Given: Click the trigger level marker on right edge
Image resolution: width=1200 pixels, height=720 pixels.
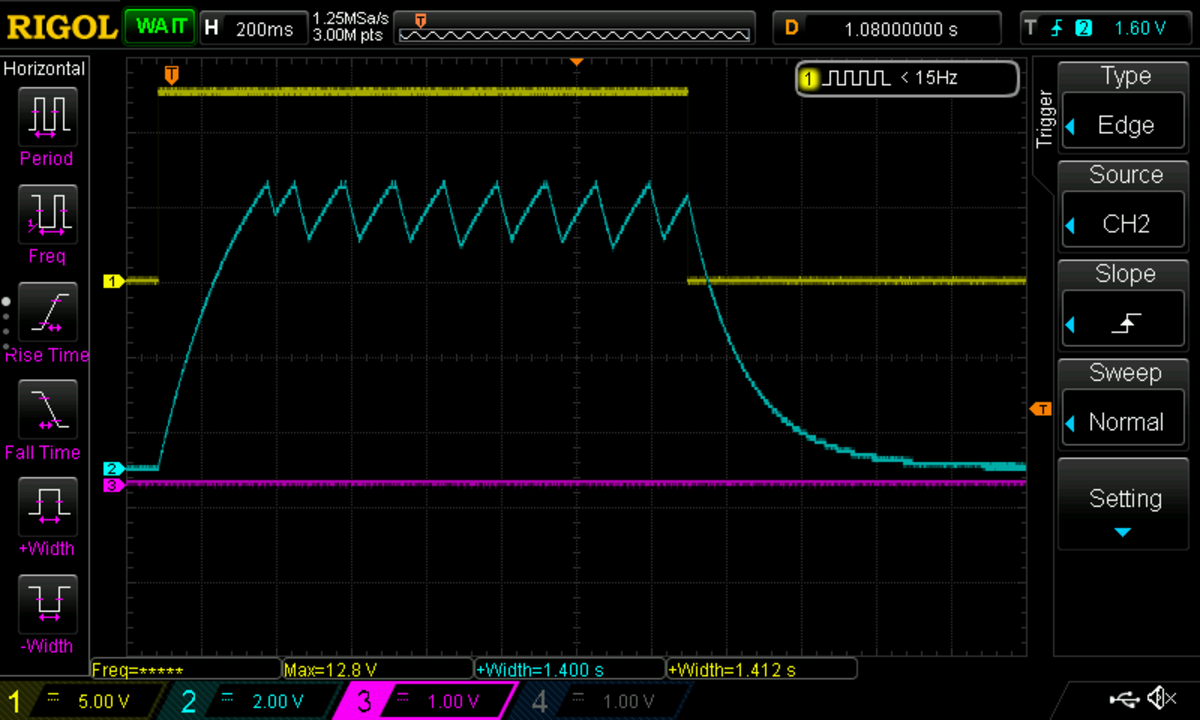Looking at the screenshot, I should (x=1041, y=409).
